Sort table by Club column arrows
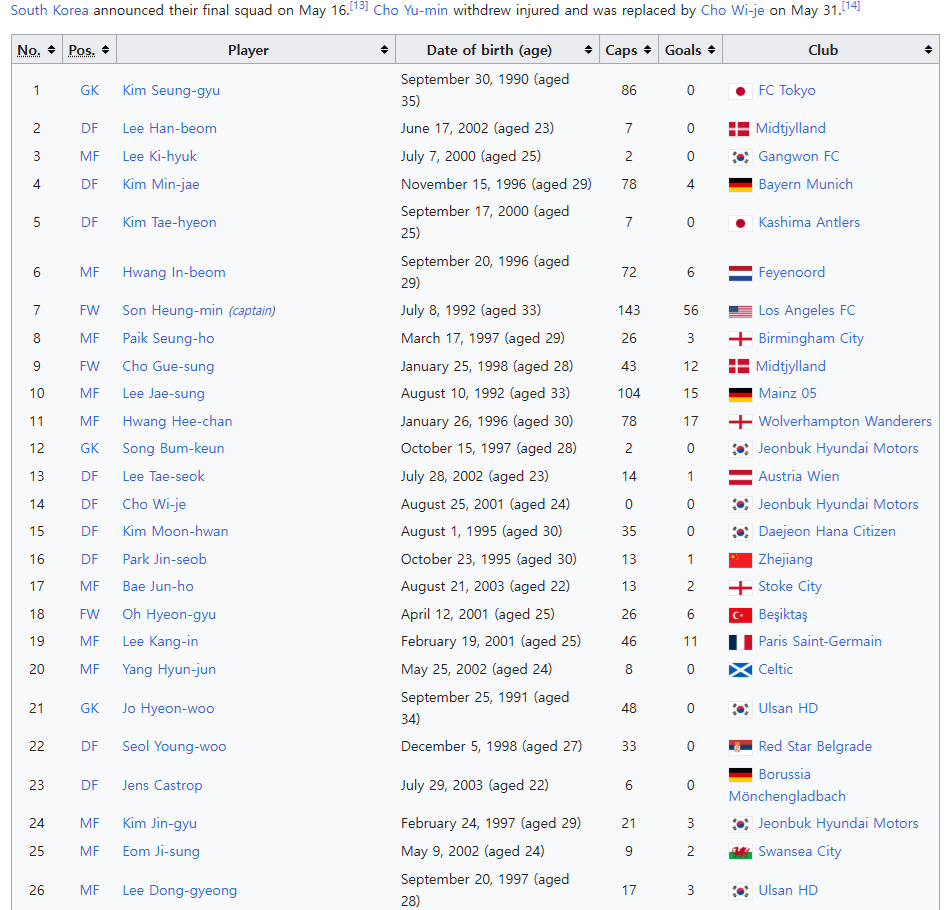 pos(929,50)
